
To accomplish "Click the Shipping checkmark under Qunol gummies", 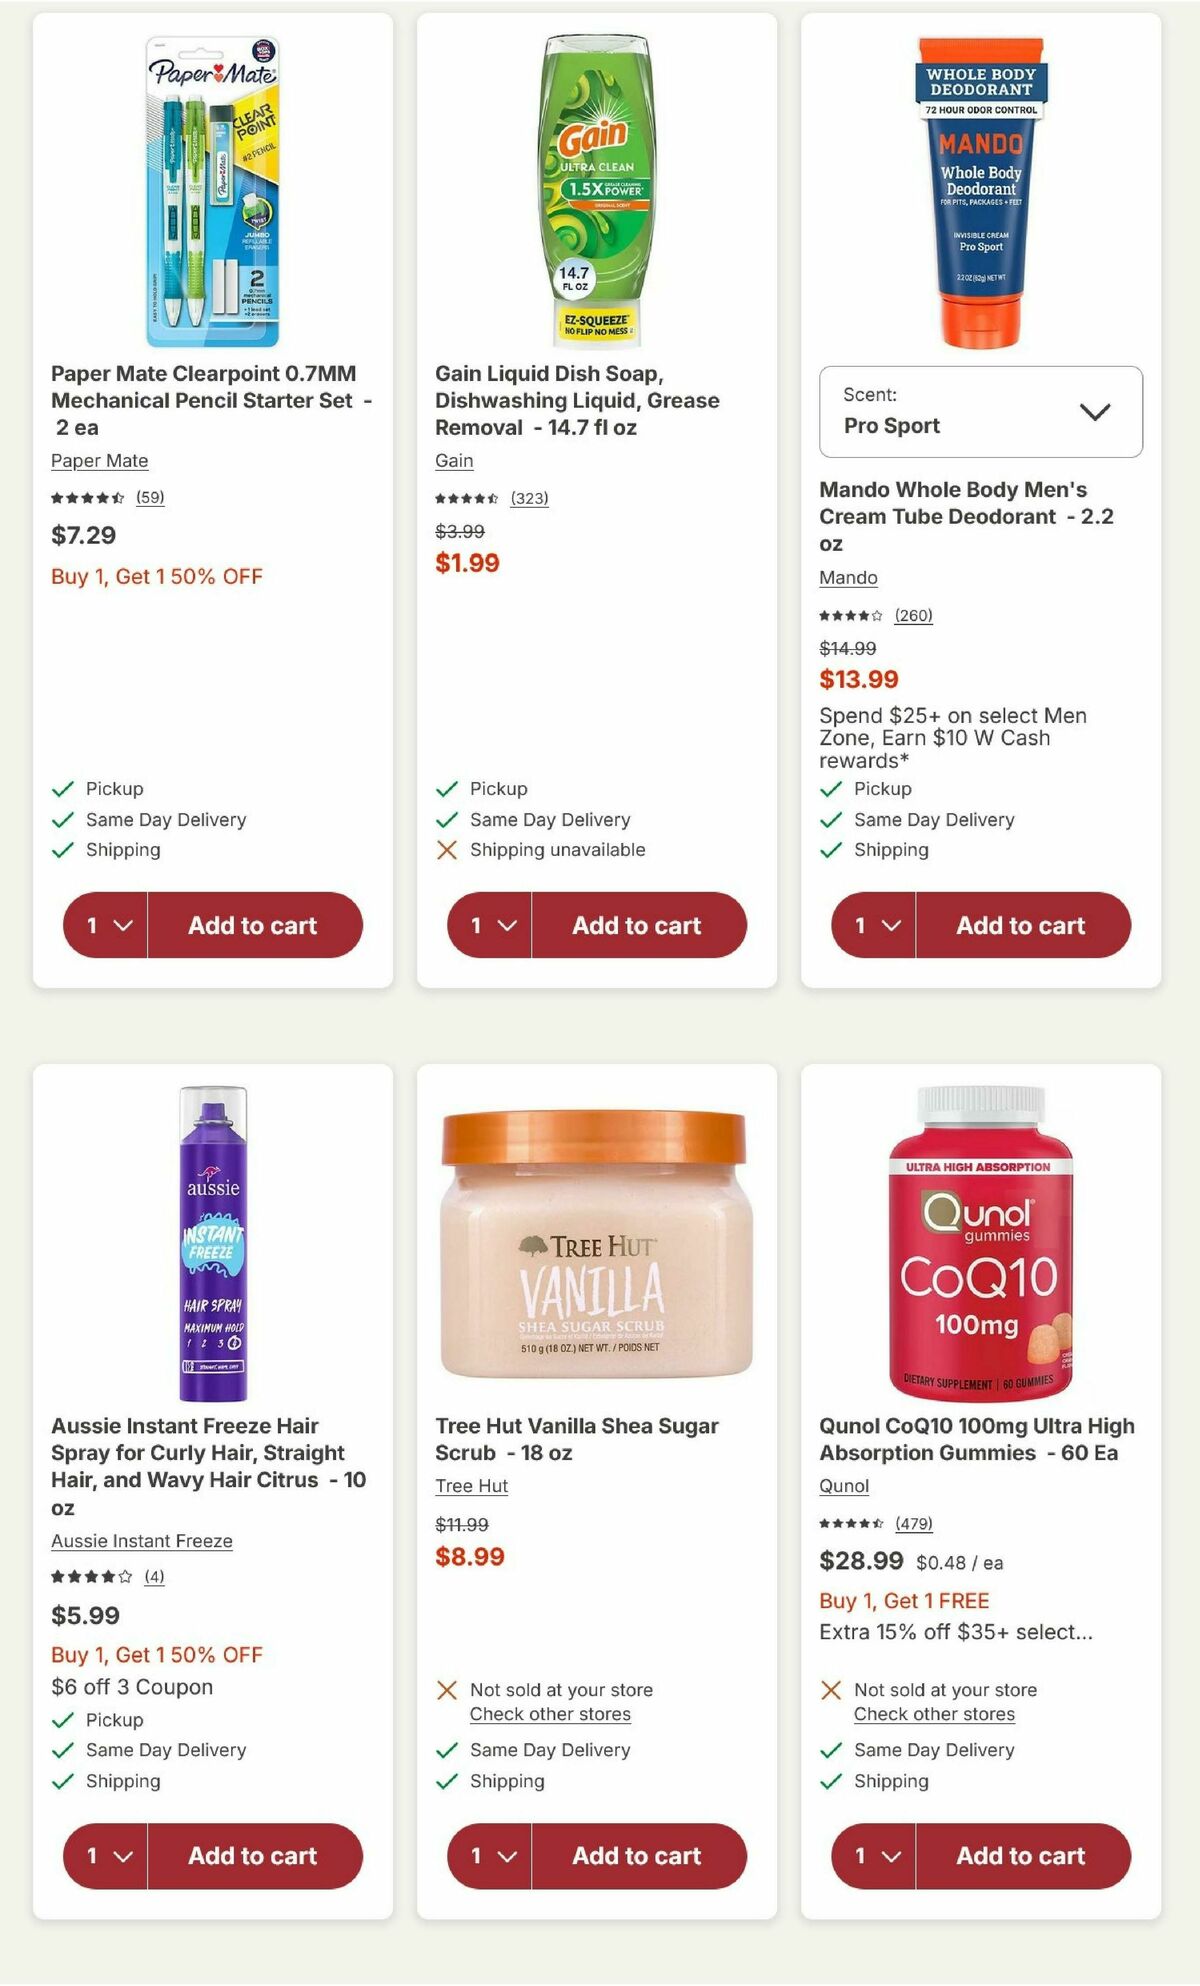I will [829, 1781].
